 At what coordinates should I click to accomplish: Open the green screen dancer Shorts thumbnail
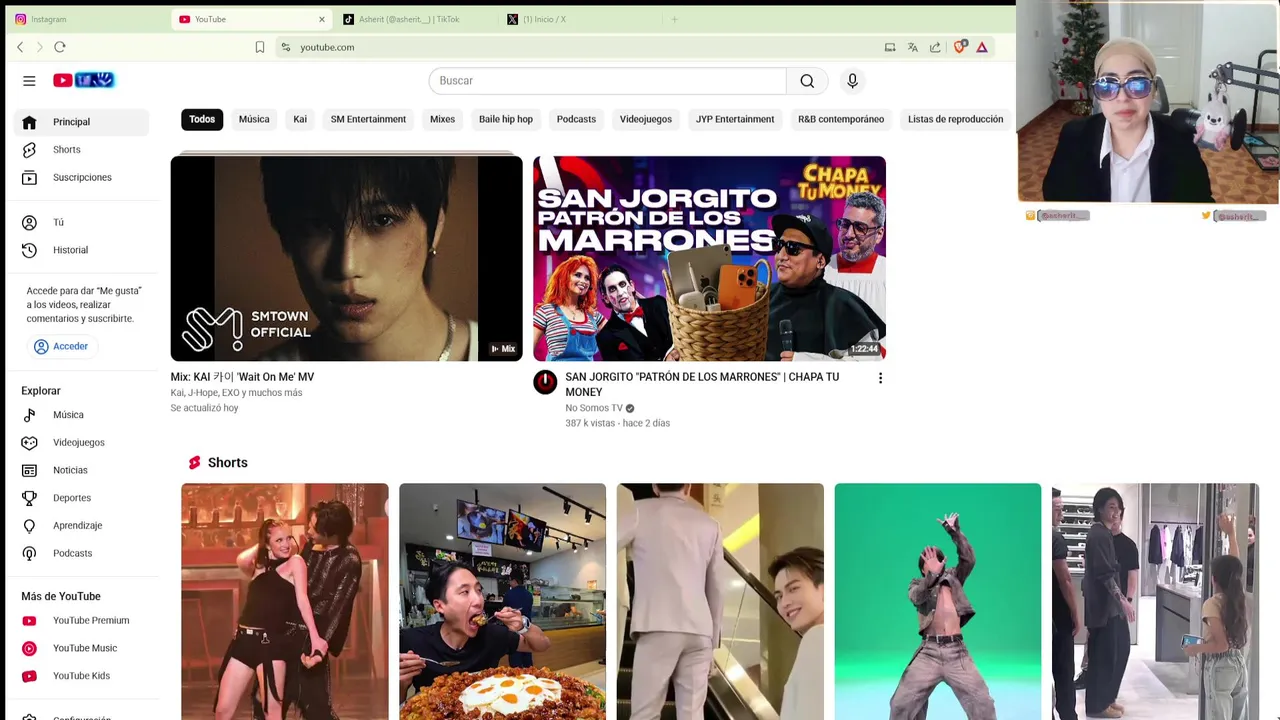(x=938, y=602)
